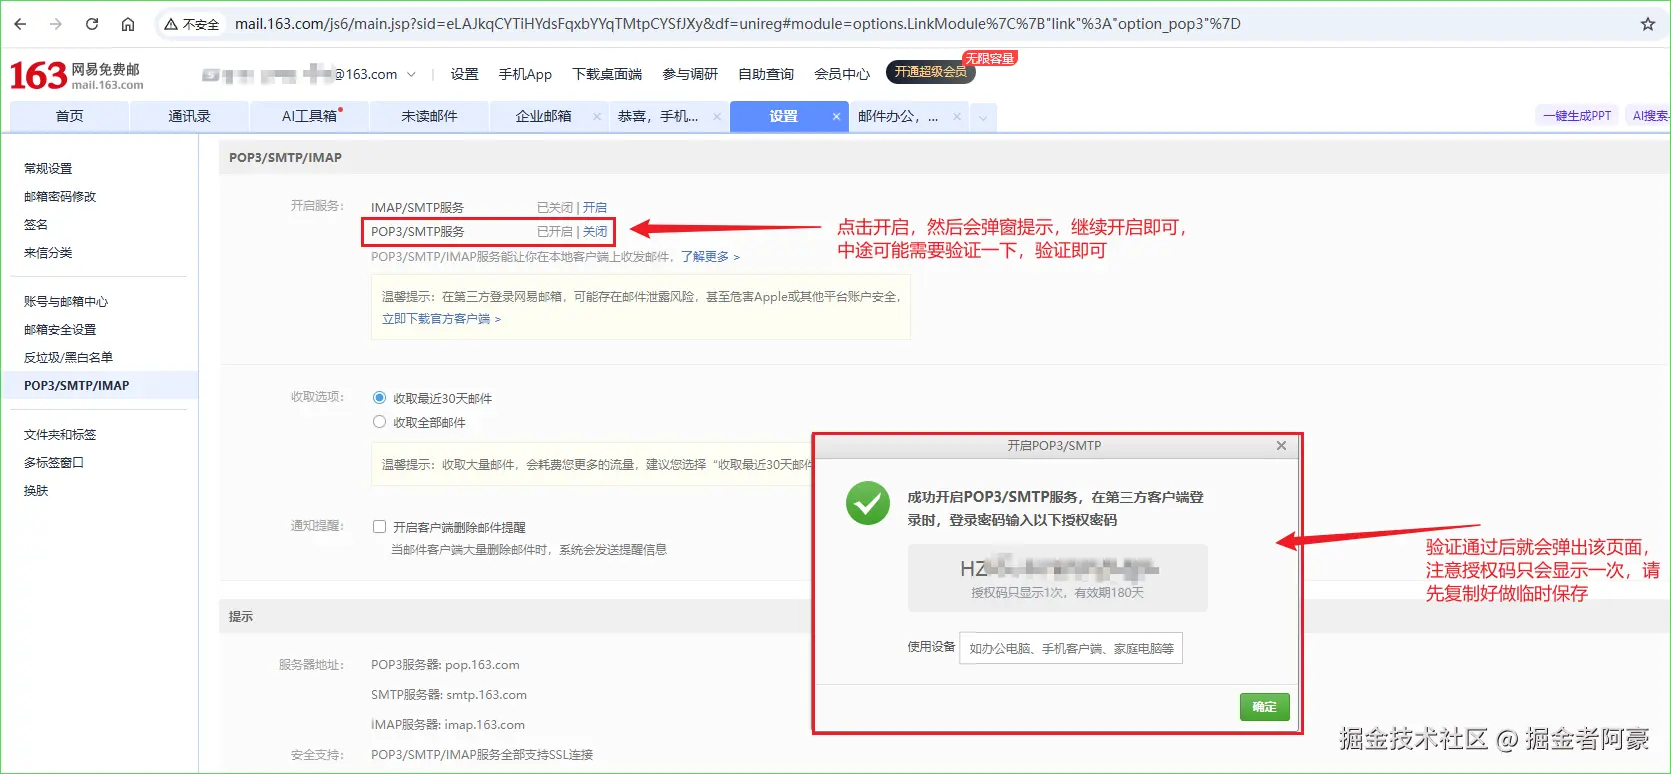Viewport: 1671px width, 774px height.
Task: Click the browser forward arrow
Action: pyautogui.click(x=56, y=24)
